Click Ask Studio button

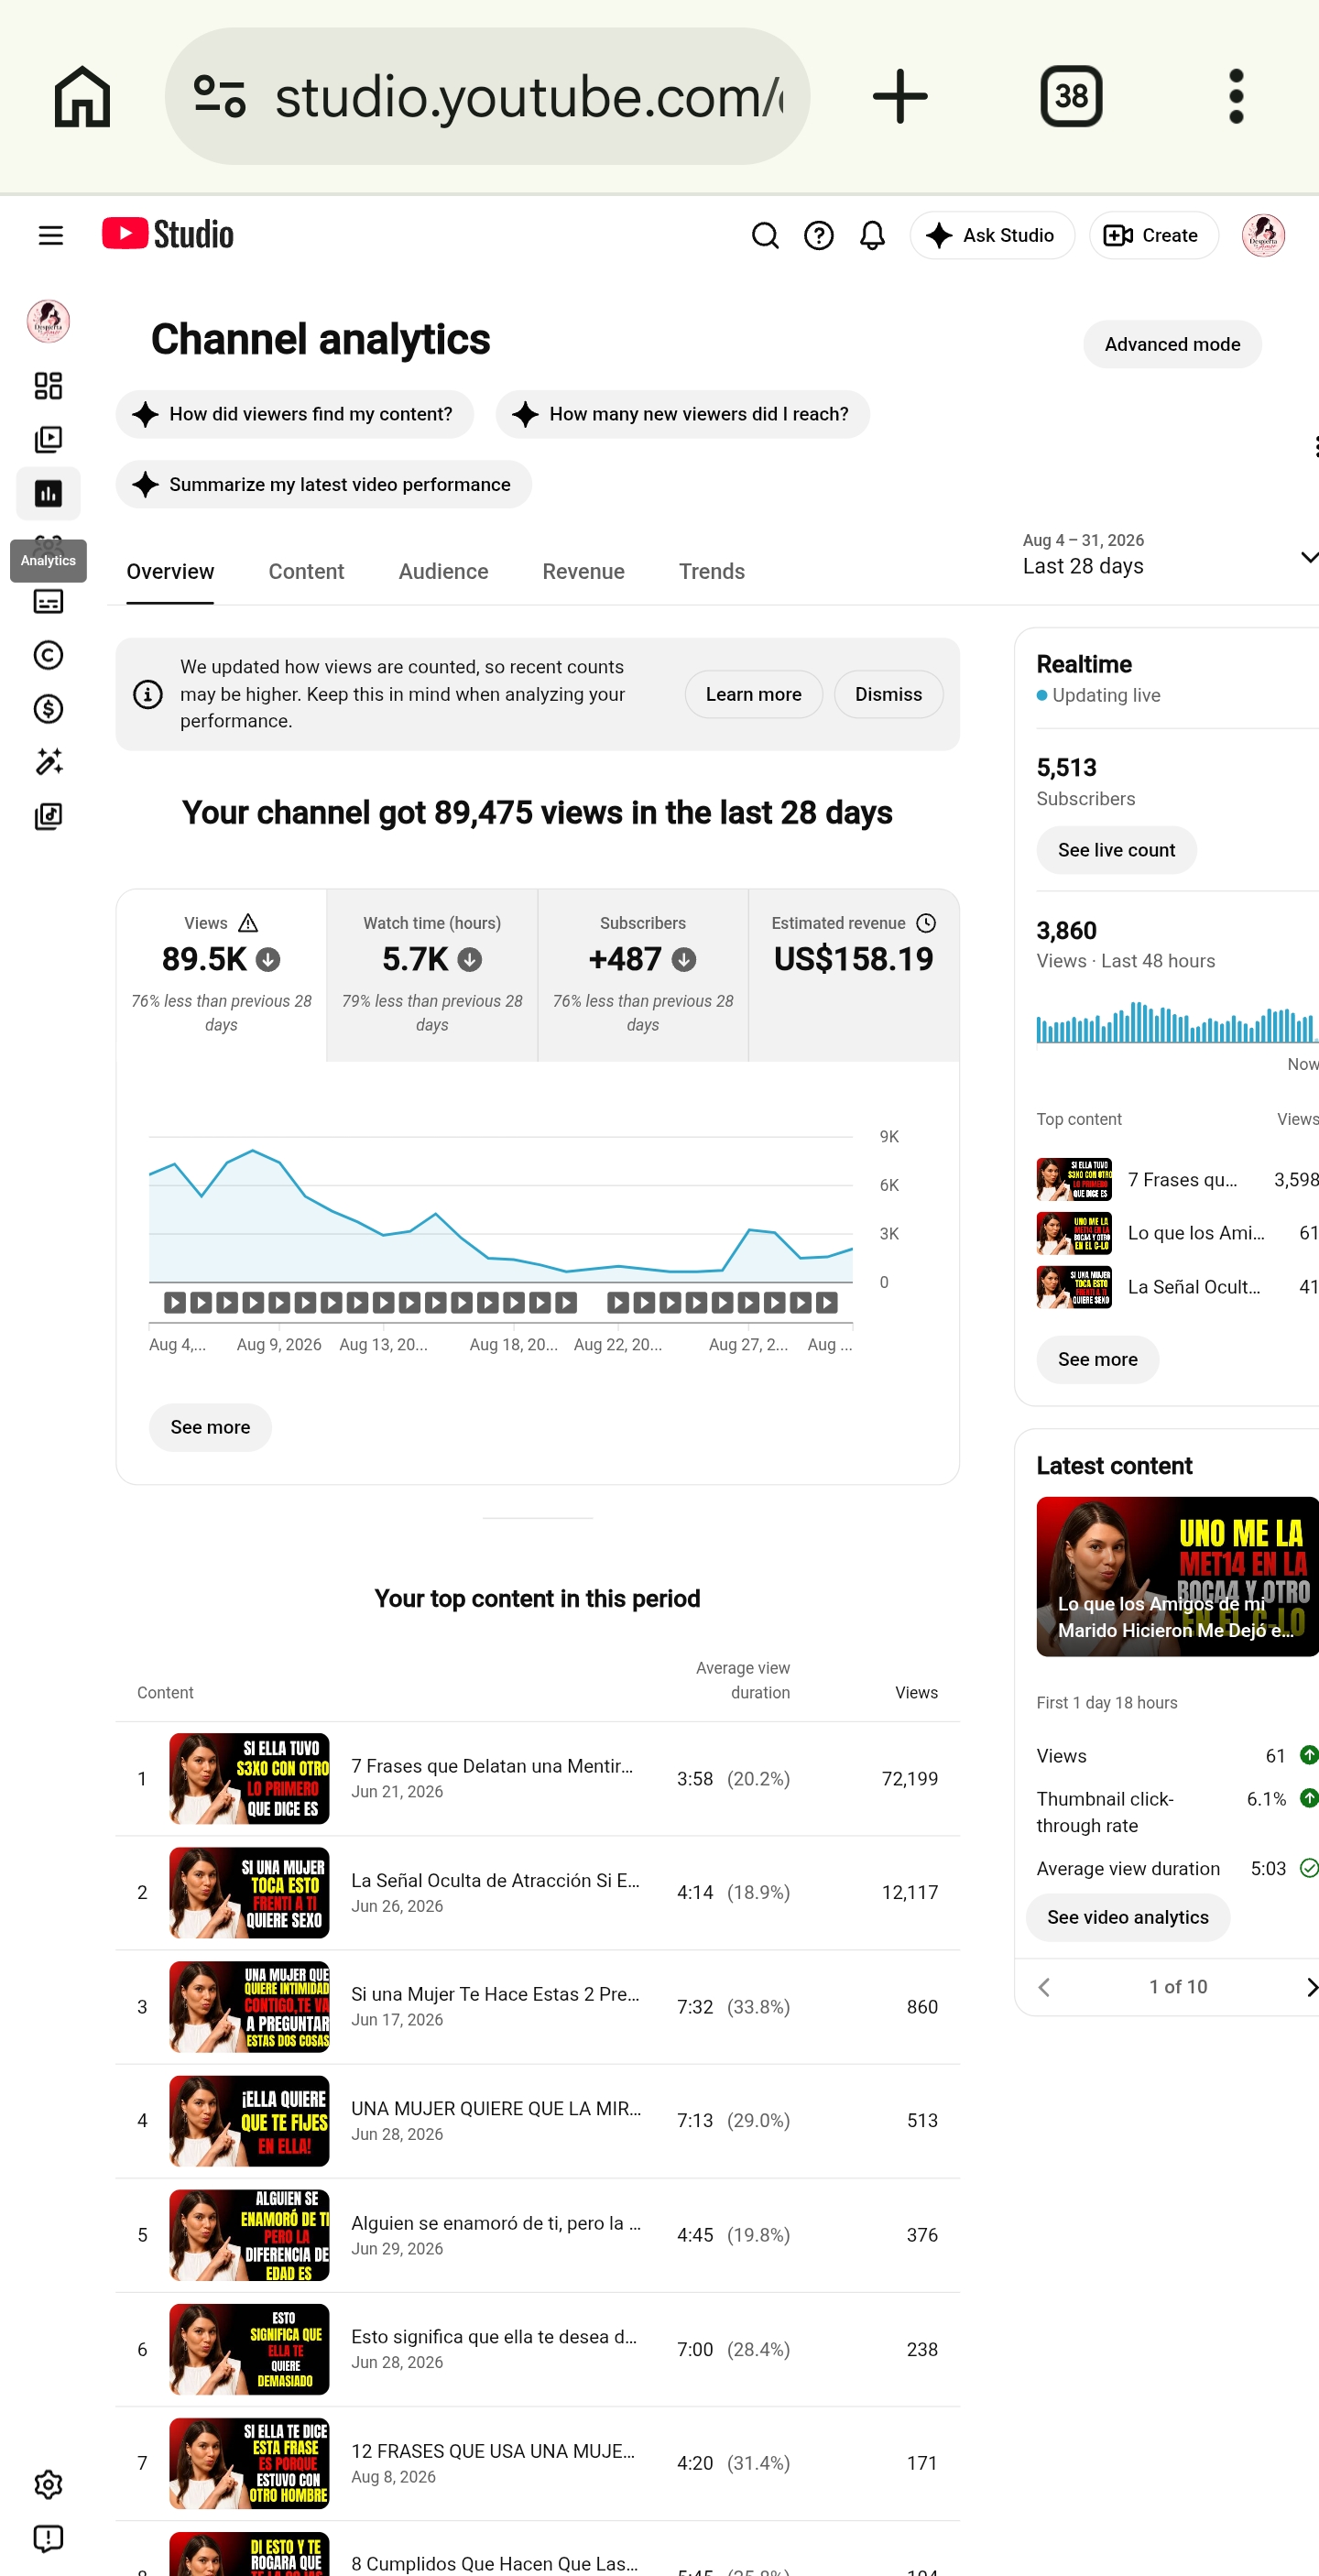(991, 235)
